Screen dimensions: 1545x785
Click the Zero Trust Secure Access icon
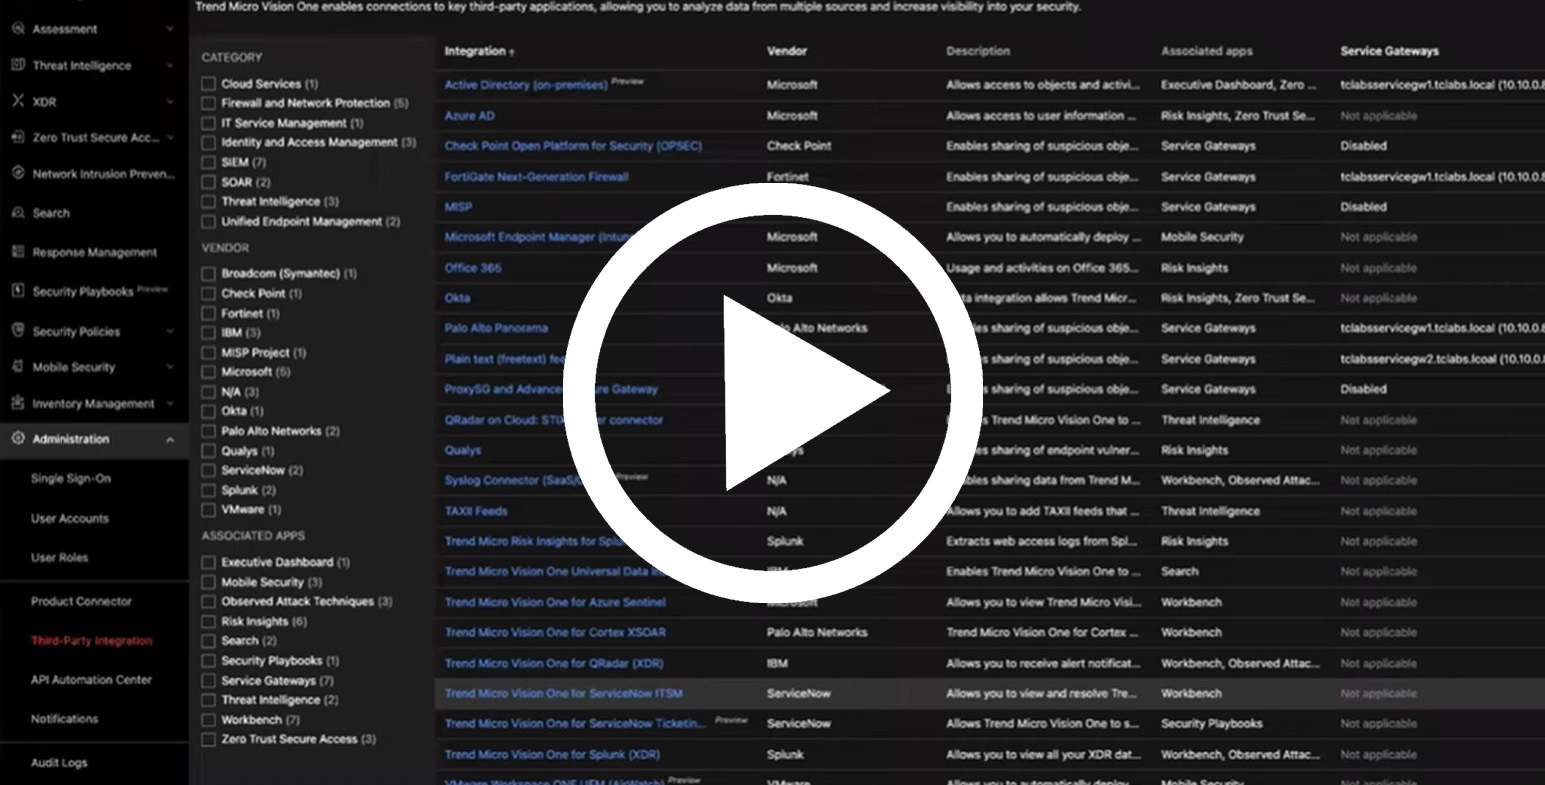click(18, 137)
